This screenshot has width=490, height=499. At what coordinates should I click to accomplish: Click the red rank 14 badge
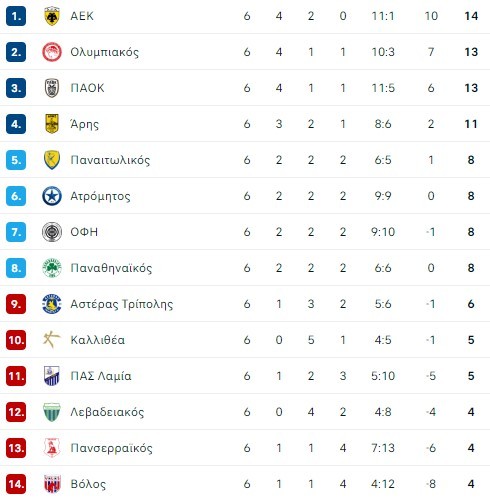pos(16,484)
